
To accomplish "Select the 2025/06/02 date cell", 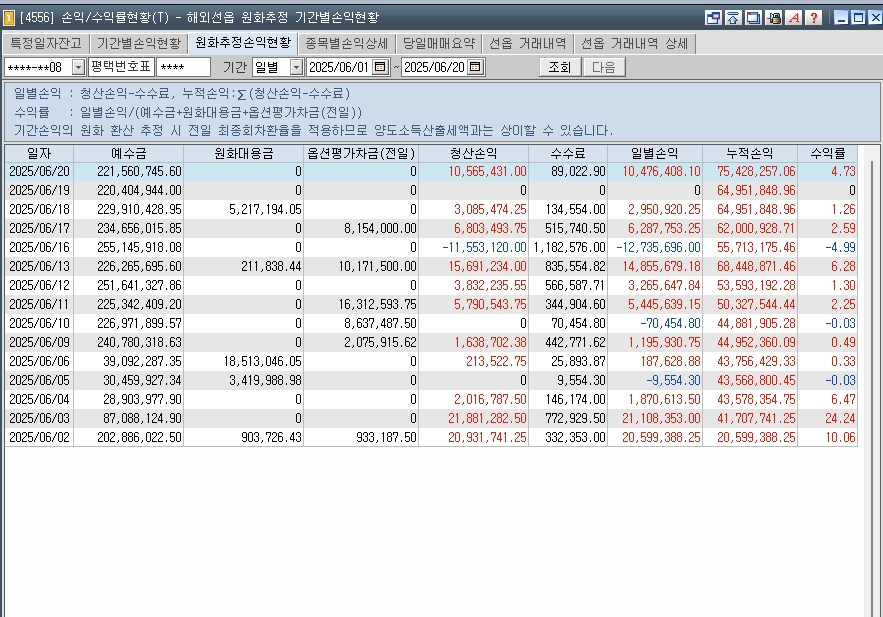I will coord(39,437).
